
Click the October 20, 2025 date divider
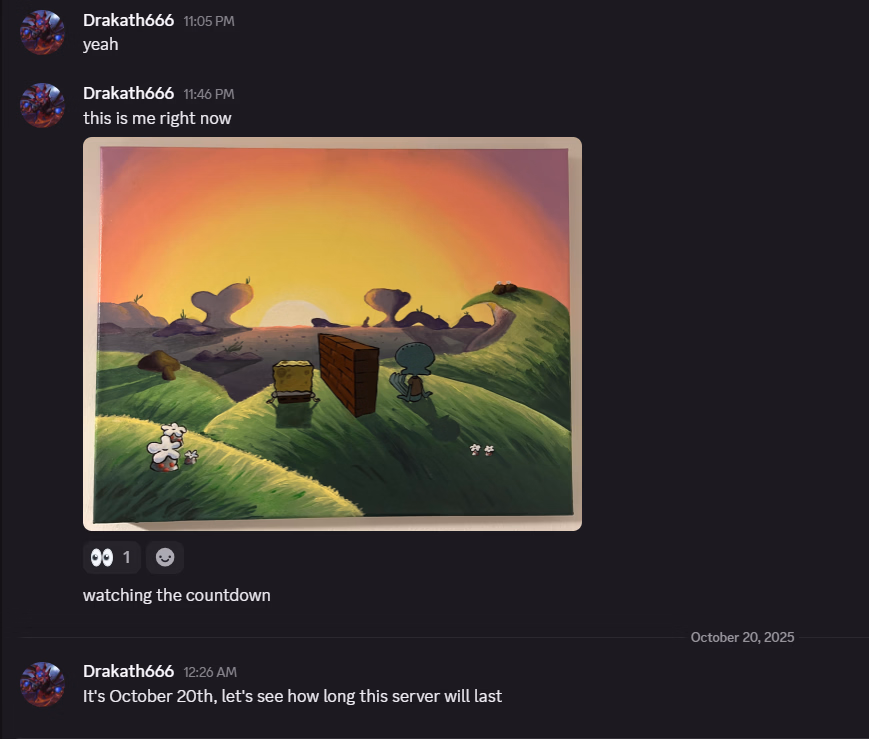click(x=742, y=637)
